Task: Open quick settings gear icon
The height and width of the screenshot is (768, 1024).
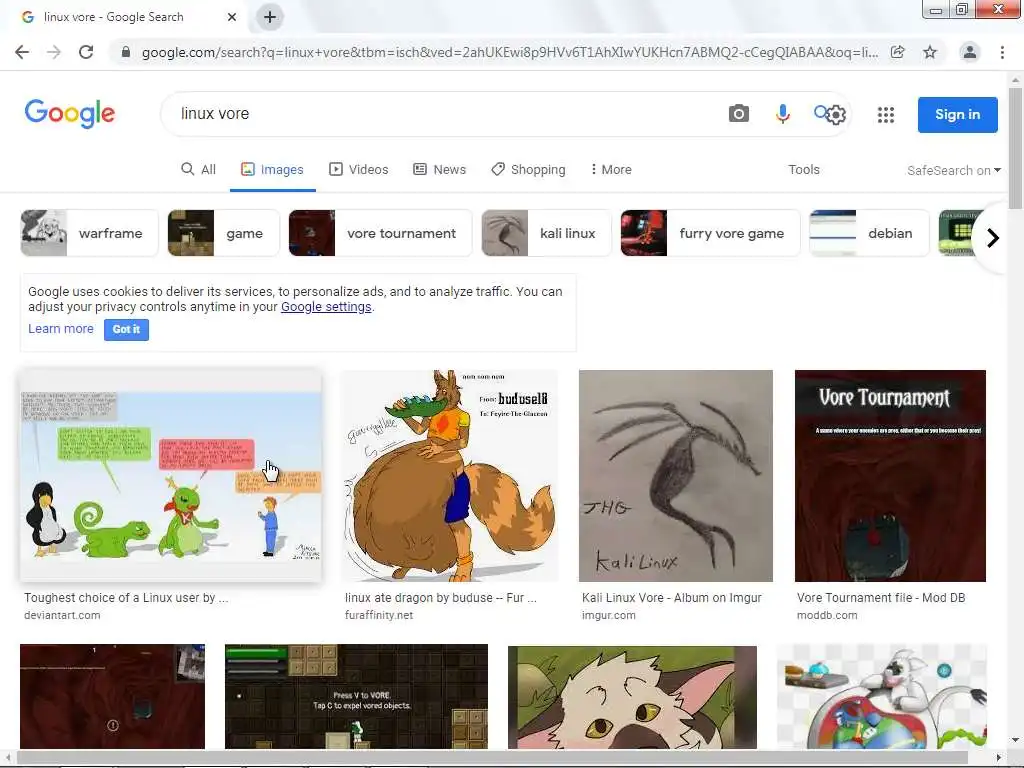Action: (x=837, y=115)
